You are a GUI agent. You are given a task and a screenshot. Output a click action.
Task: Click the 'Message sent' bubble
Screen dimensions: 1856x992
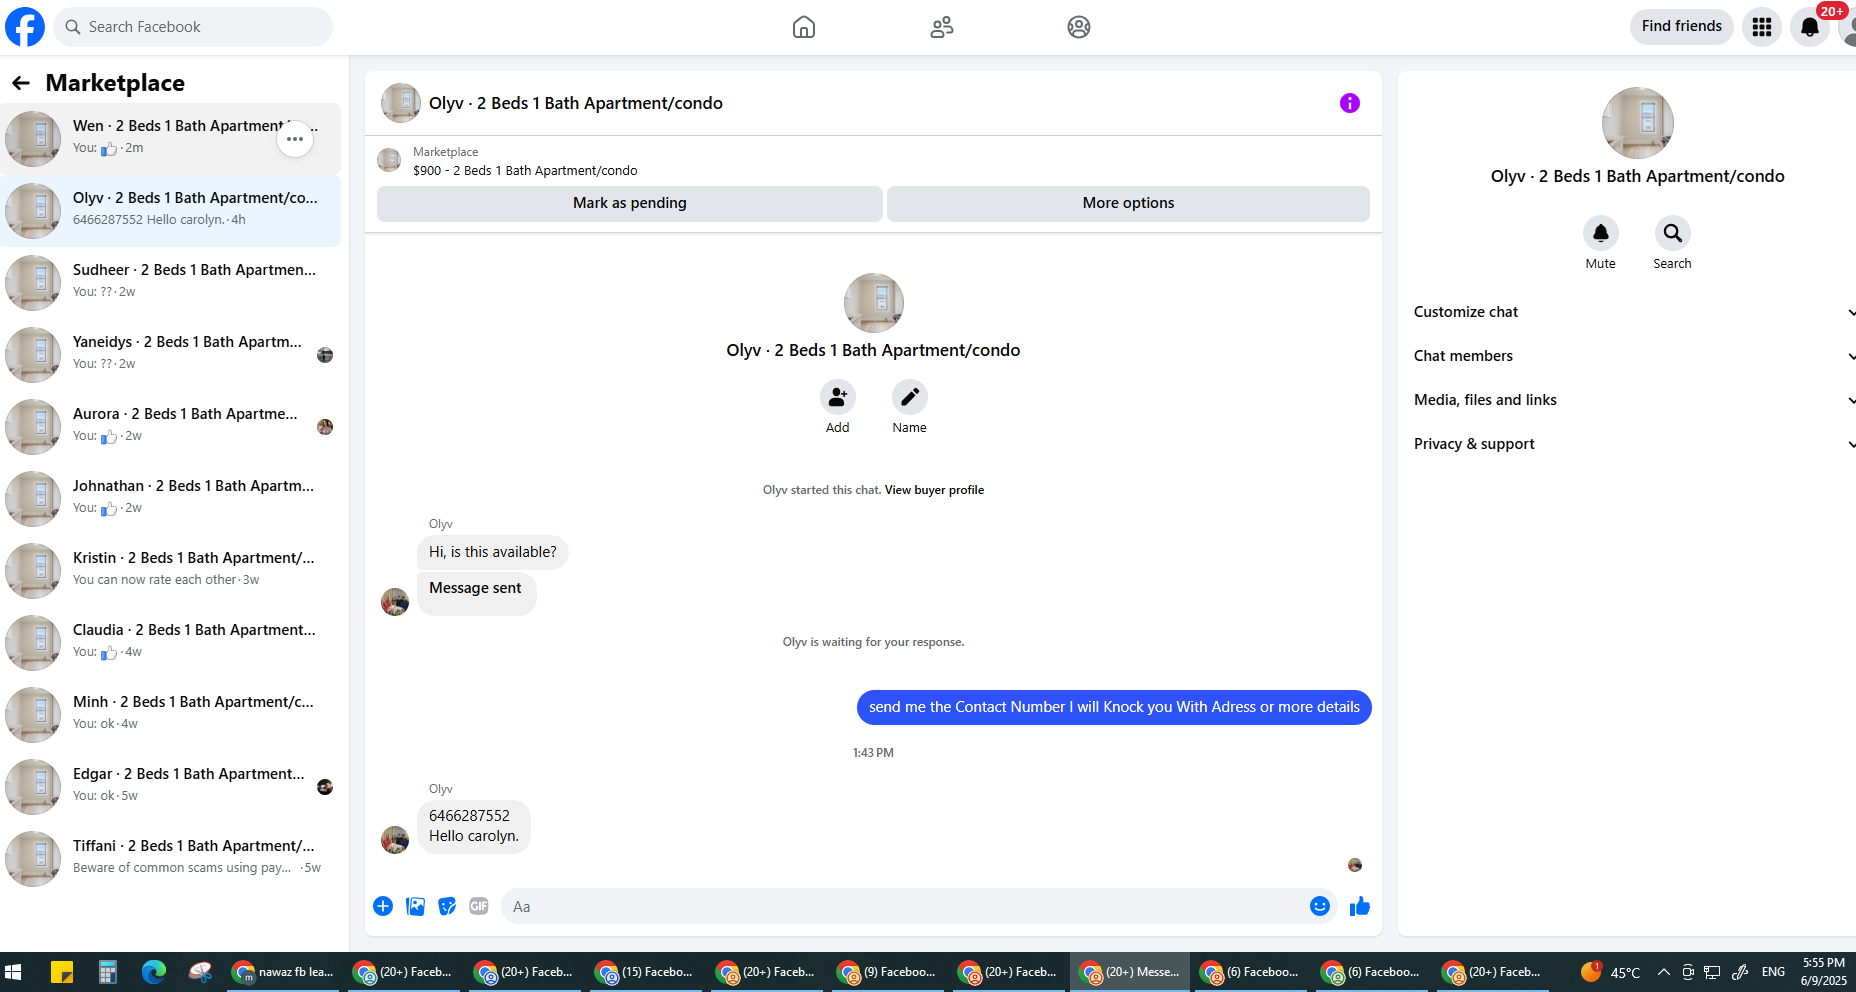click(476, 592)
